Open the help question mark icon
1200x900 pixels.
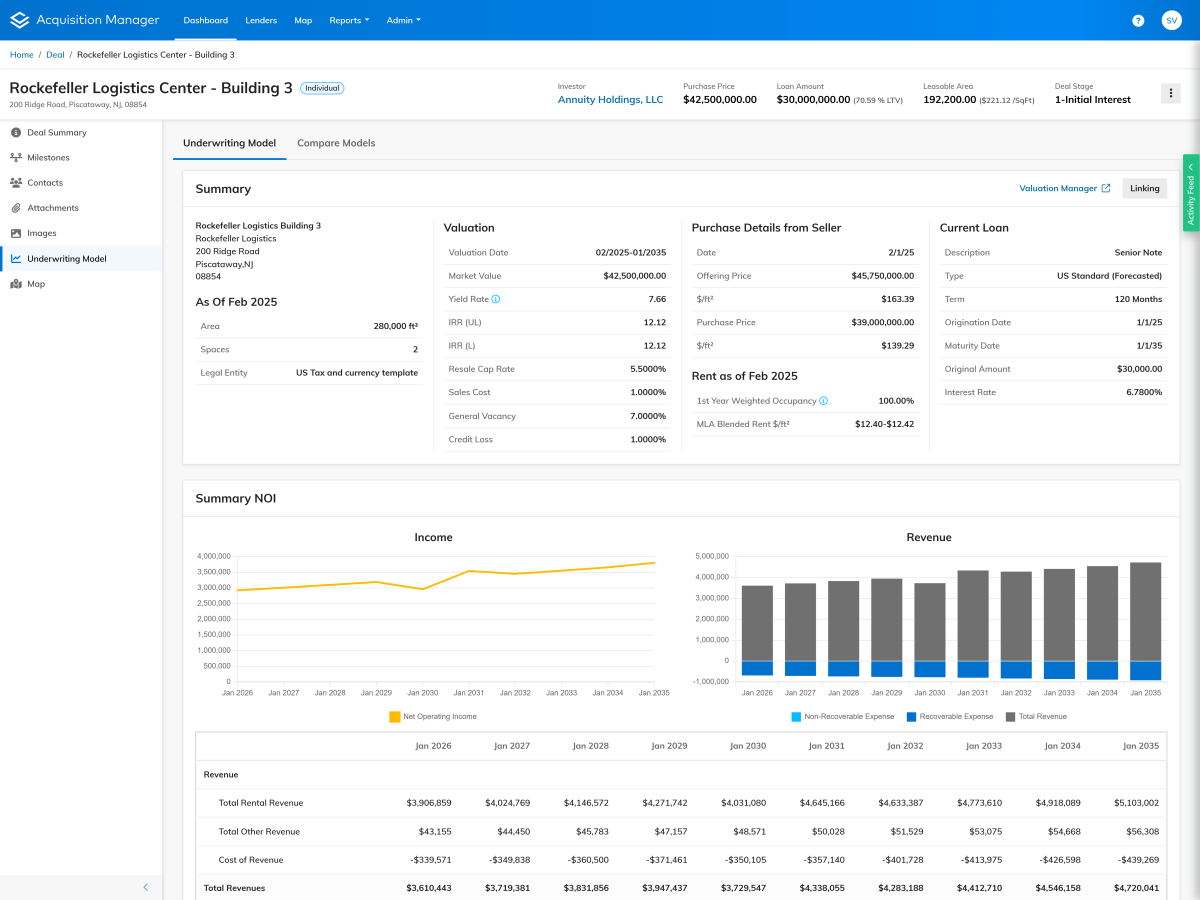pos(1138,20)
